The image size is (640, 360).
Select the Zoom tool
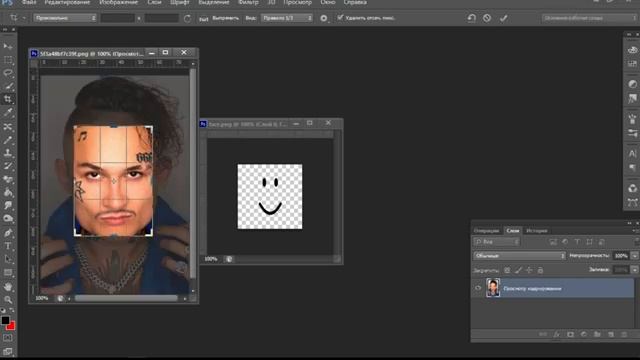(8, 300)
